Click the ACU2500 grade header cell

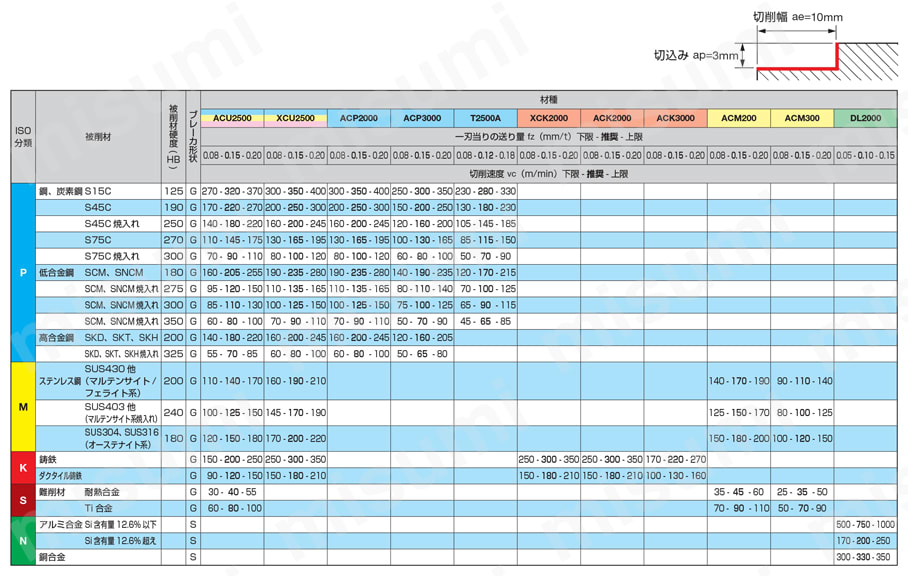pyautogui.click(x=232, y=118)
